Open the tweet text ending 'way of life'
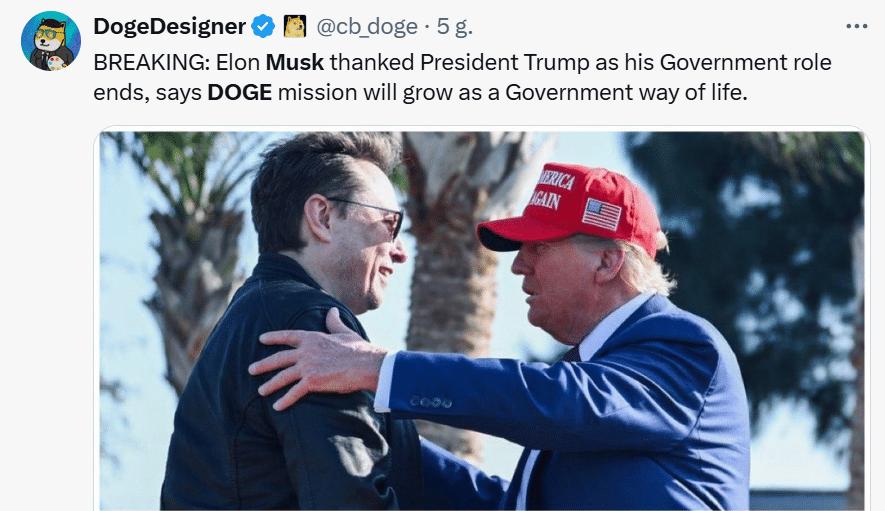This screenshot has height=511, width=885. [462, 77]
